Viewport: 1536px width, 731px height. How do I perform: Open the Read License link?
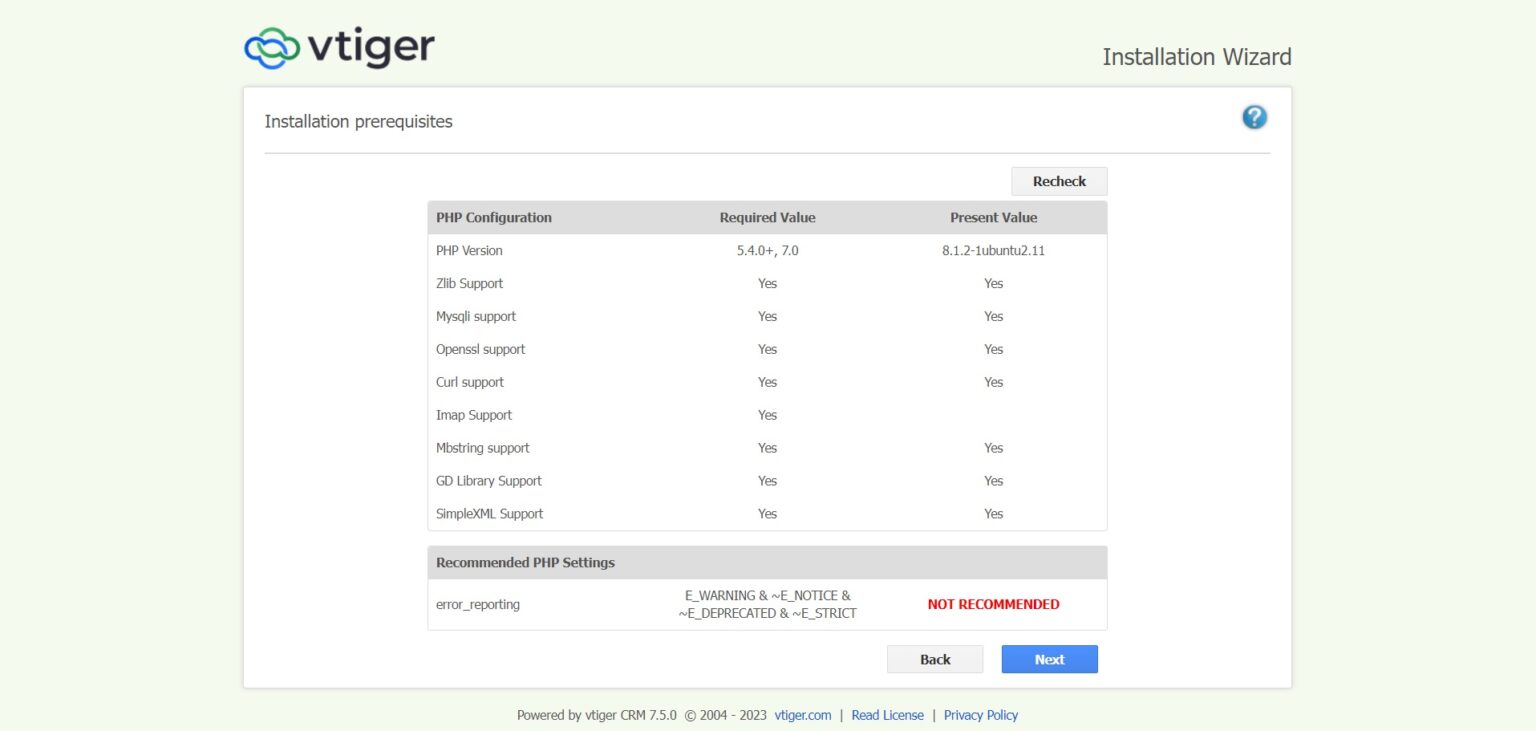[887, 715]
